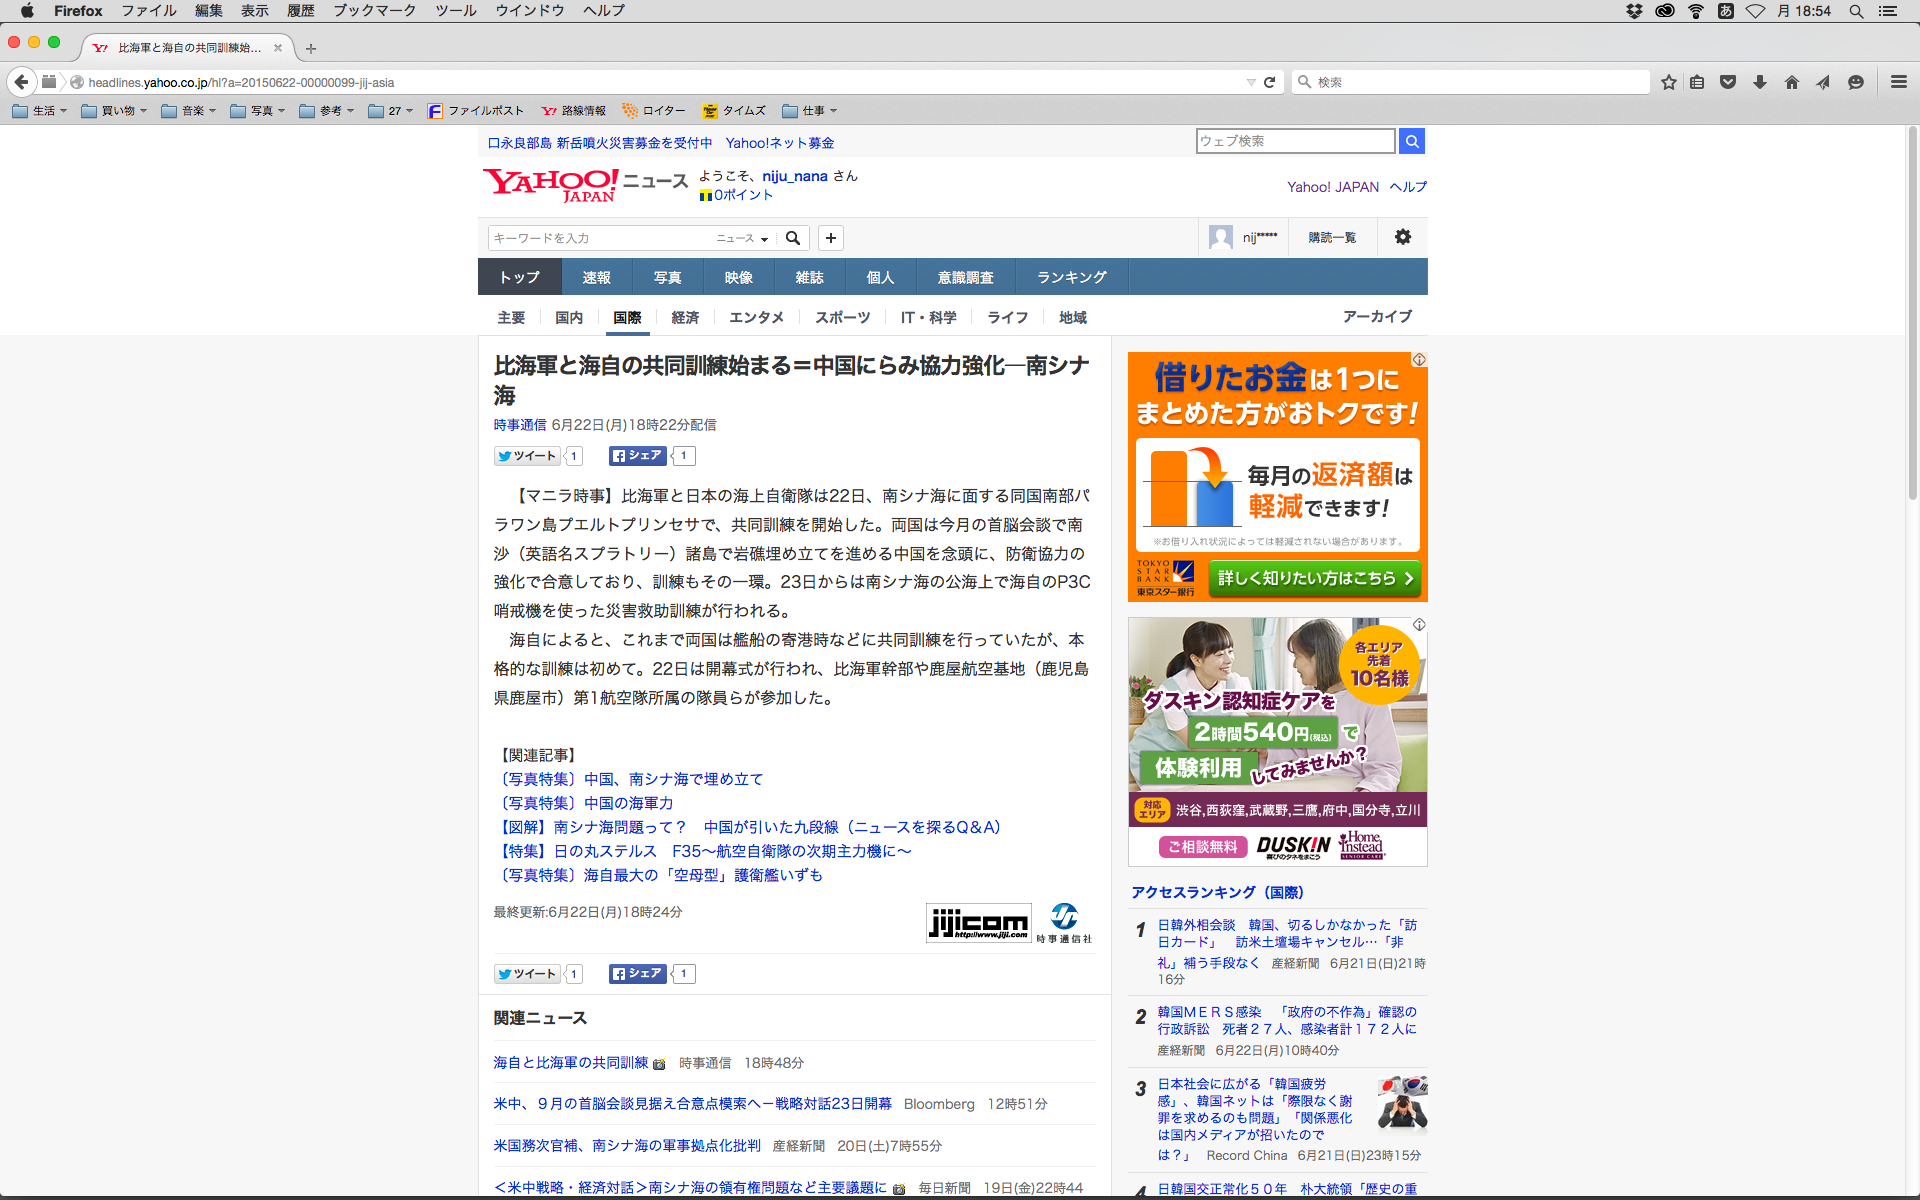Open the 海自と比海軍の共同訓練 related news link
The image size is (1920, 1200).
point(570,1063)
